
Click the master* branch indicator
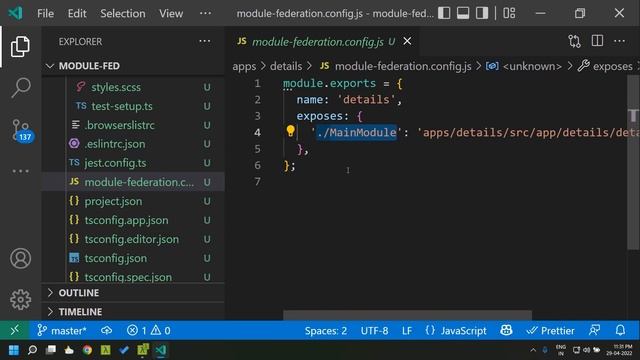[62, 330]
